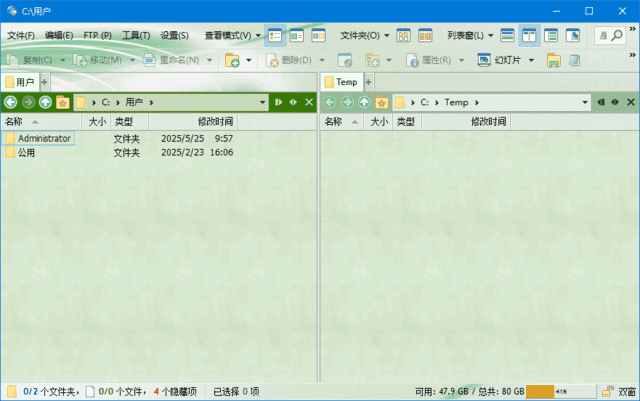The width and height of the screenshot is (640, 401).
Task: Toggle the viewer pane layout icon
Action: click(573, 36)
